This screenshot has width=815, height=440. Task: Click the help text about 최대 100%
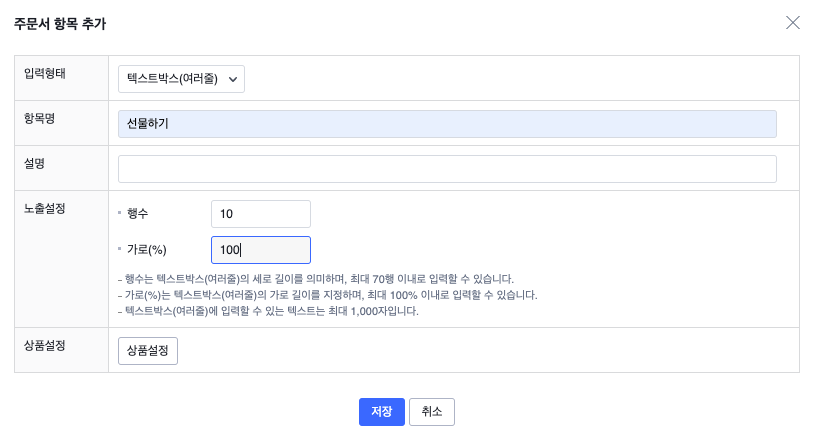[328, 295]
